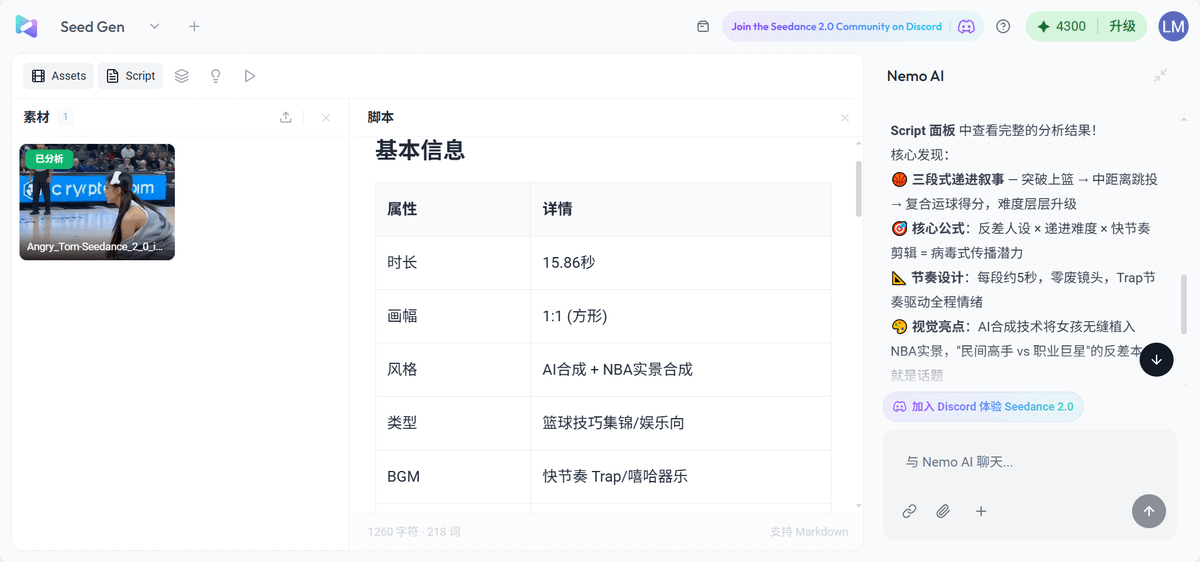Open the help question mark icon
This screenshot has height=562, width=1200.
click(x=1003, y=27)
